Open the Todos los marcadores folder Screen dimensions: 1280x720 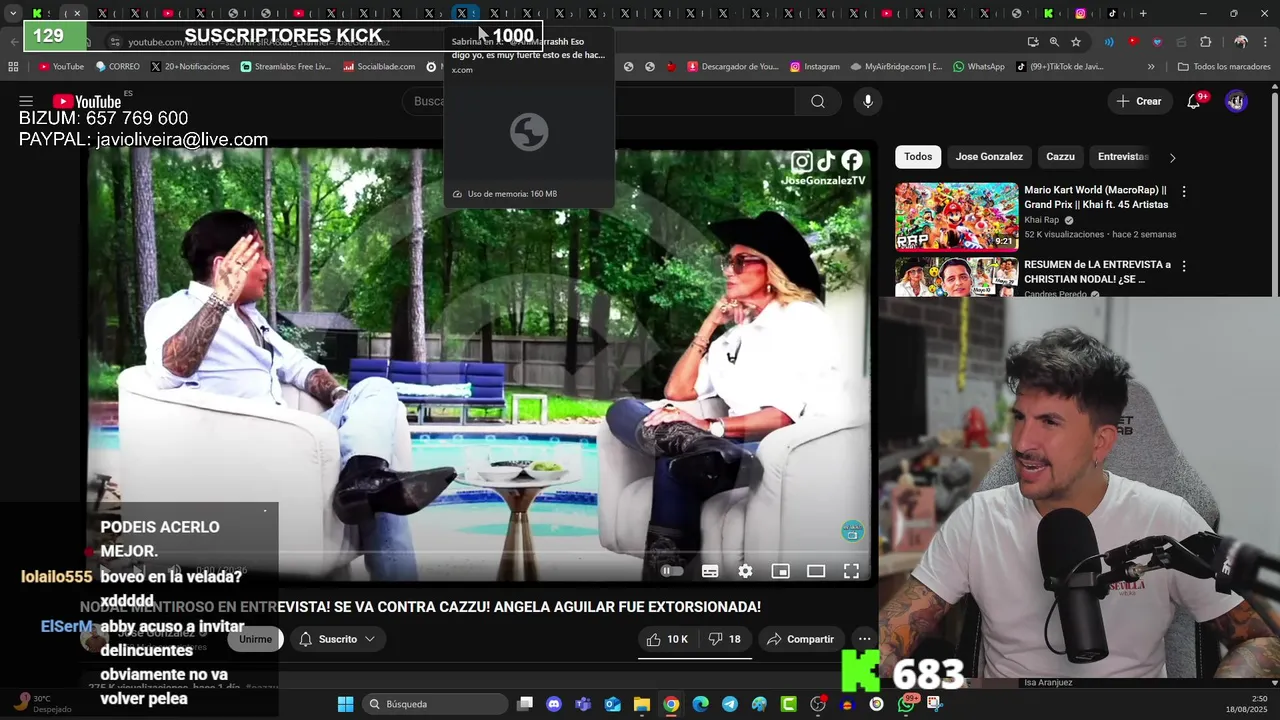(1224, 67)
